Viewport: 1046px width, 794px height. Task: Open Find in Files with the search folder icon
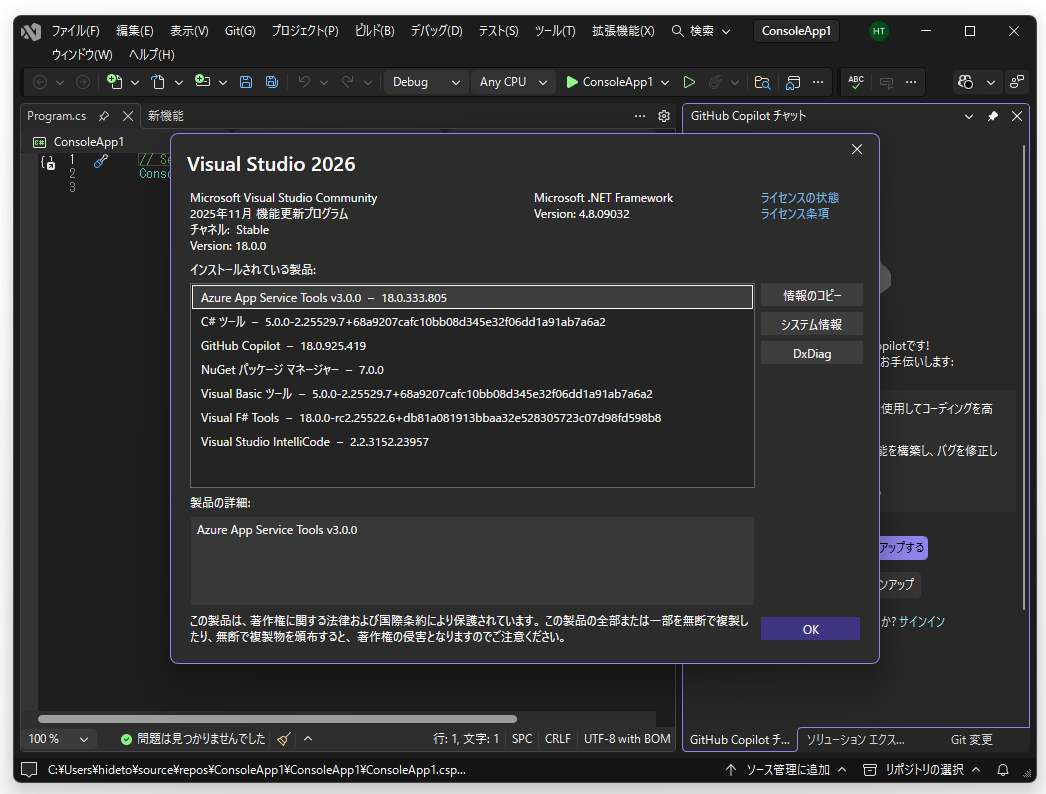pyautogui.click(x=762, y=82)
